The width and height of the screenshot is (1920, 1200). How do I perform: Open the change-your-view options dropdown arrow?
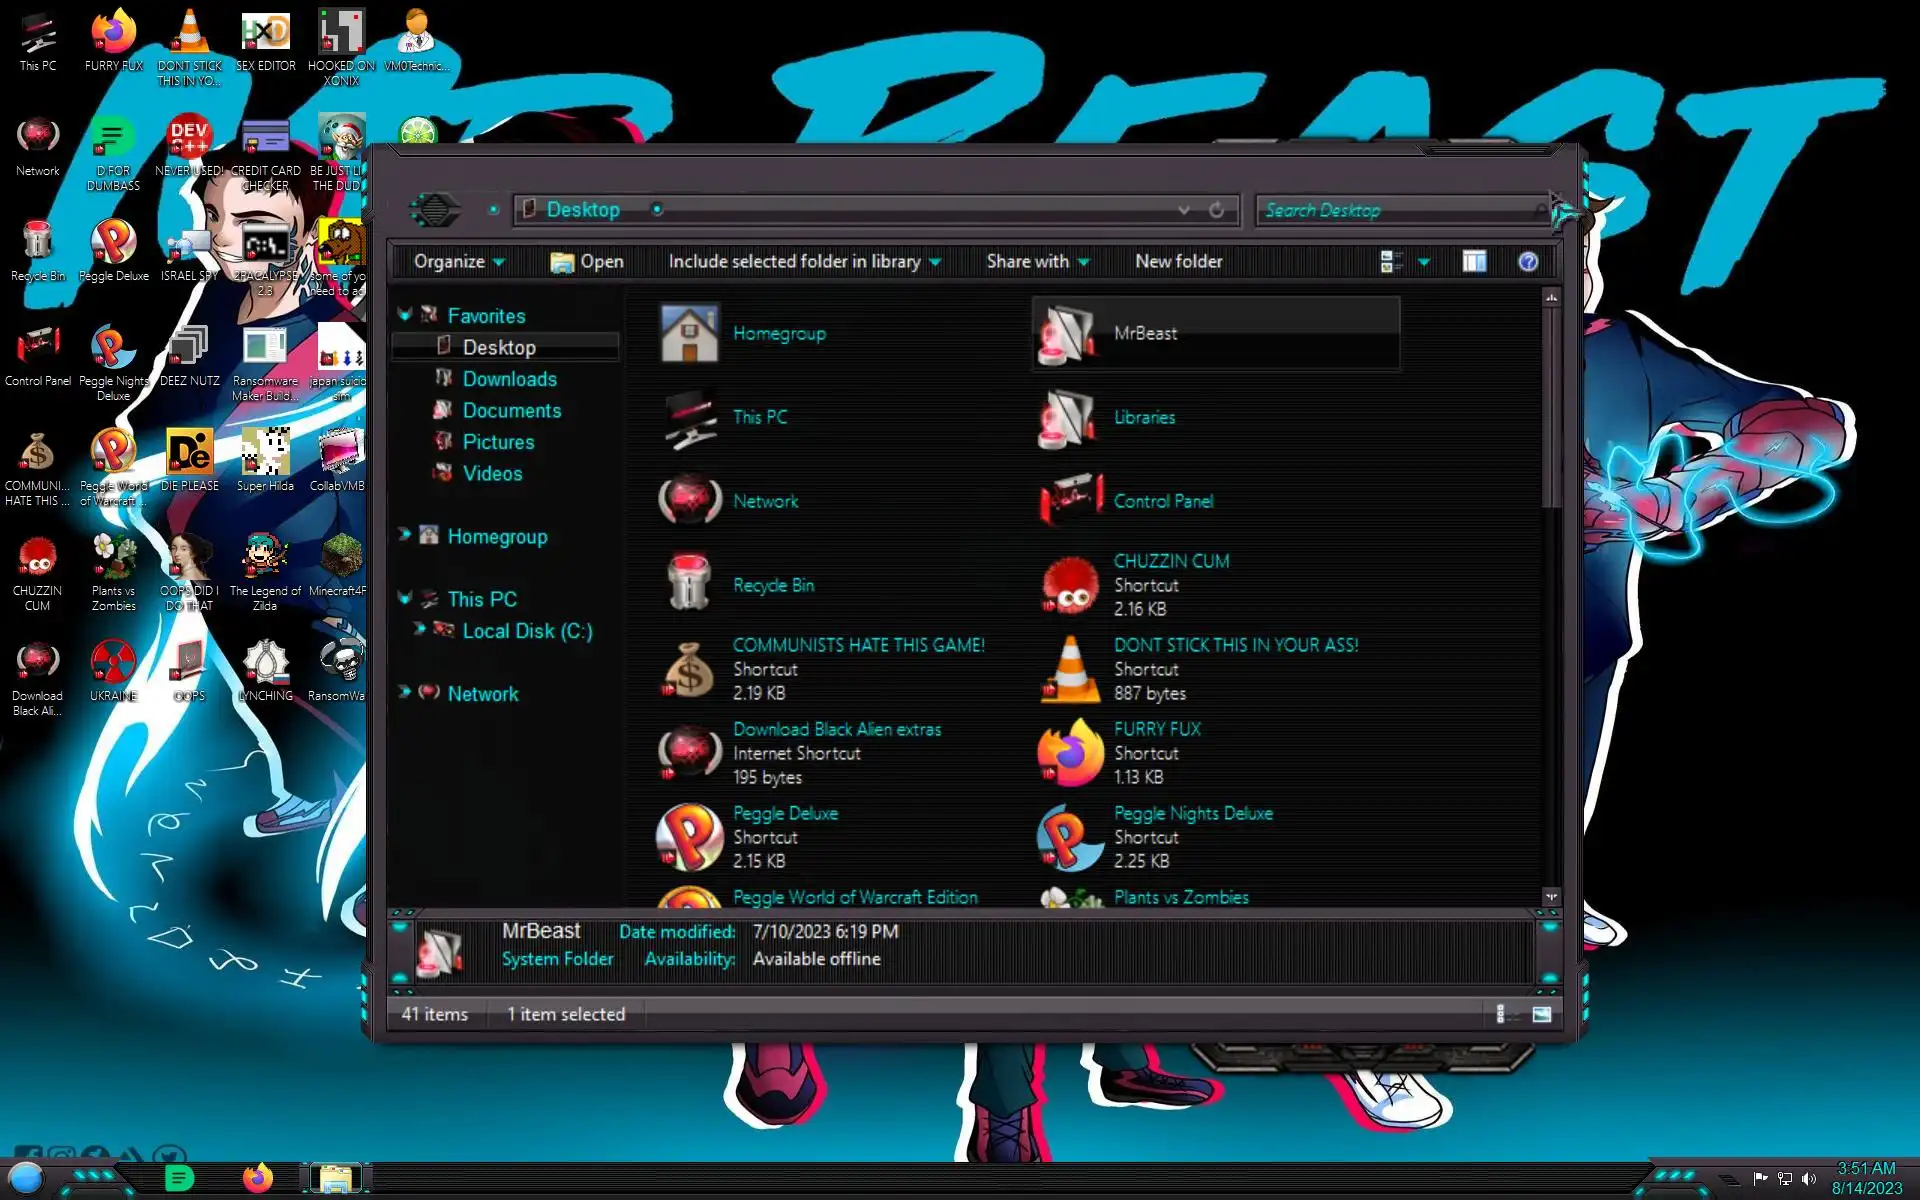coord(1424,262)
